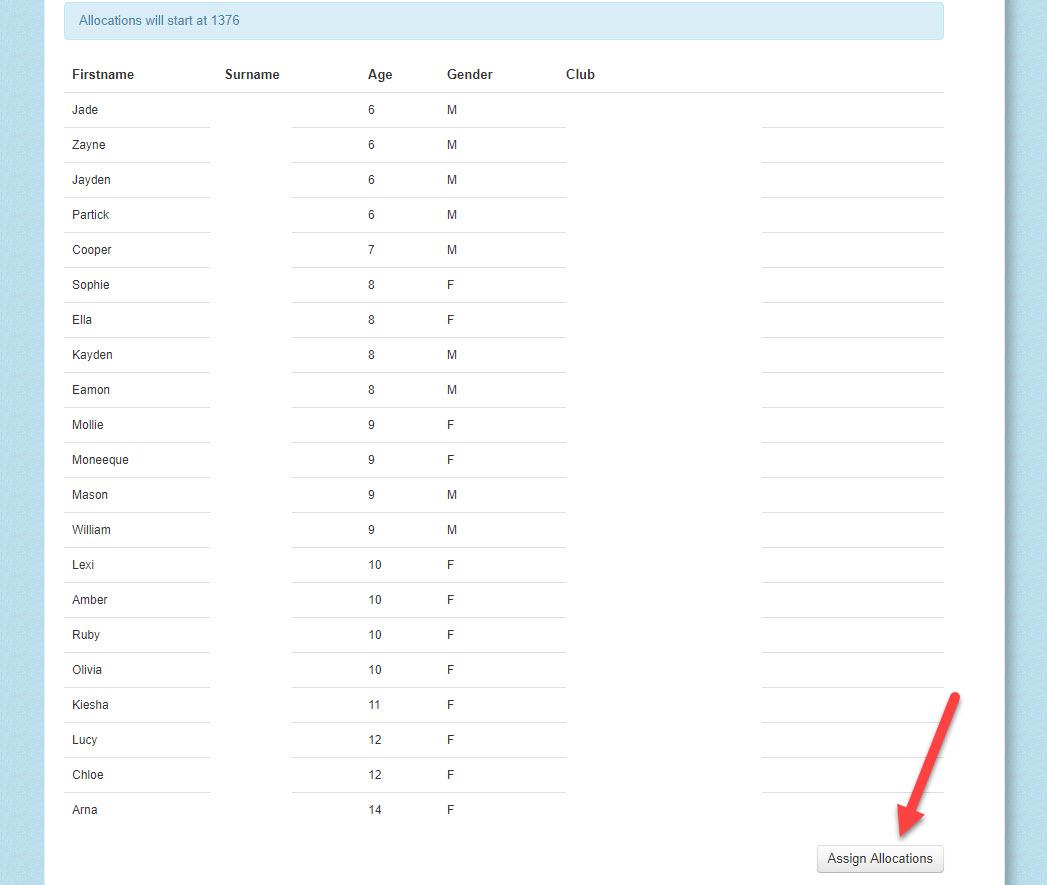Click the age 6 in Partick's row

[371, 214]
